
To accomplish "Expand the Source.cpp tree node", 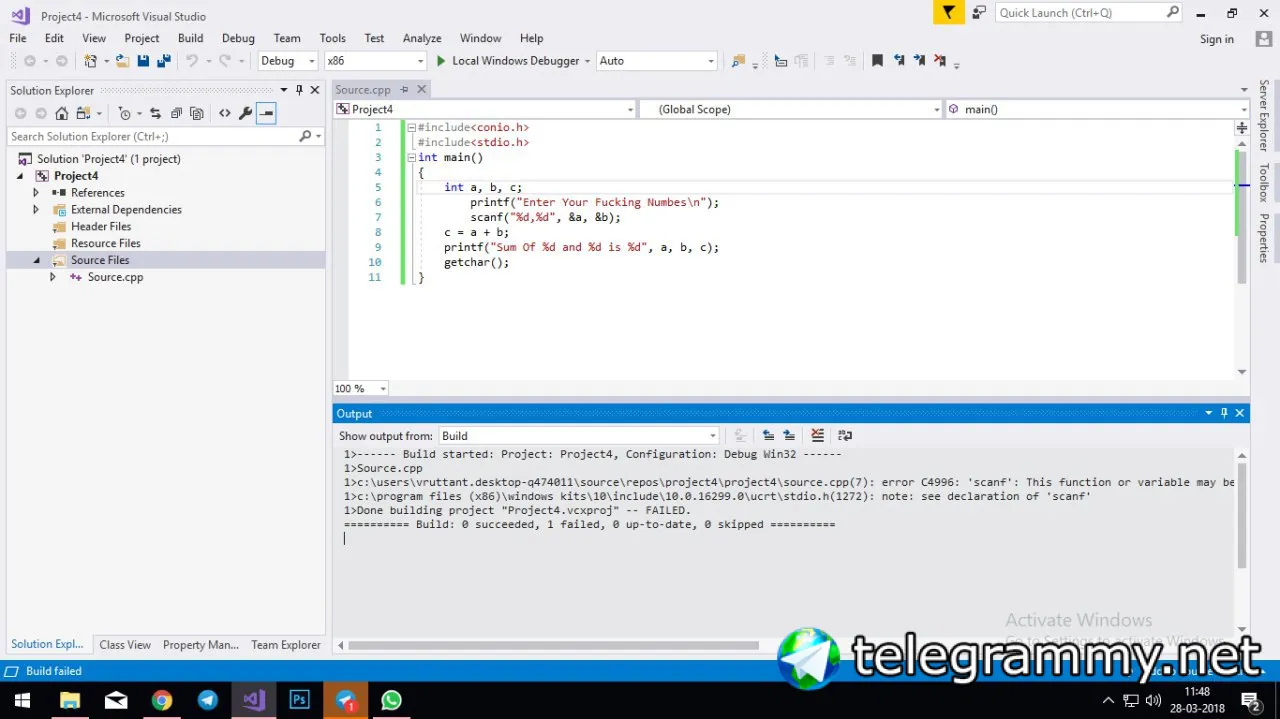I will pos(53,277).
